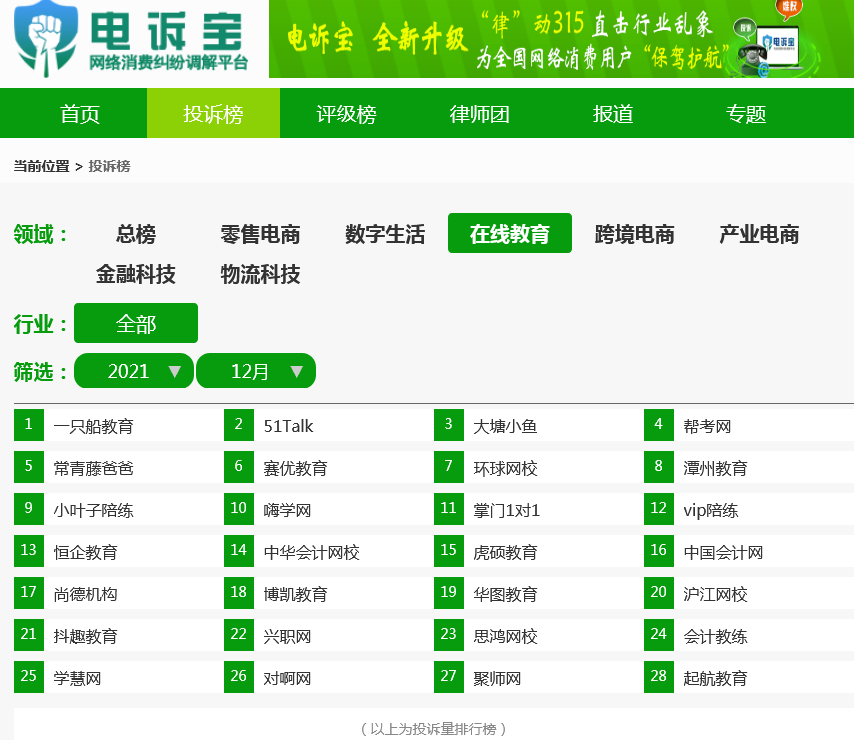This screenshot has height=740, width=854.
Task: Filter by 数字生活 field
Action: pos(385,234)
